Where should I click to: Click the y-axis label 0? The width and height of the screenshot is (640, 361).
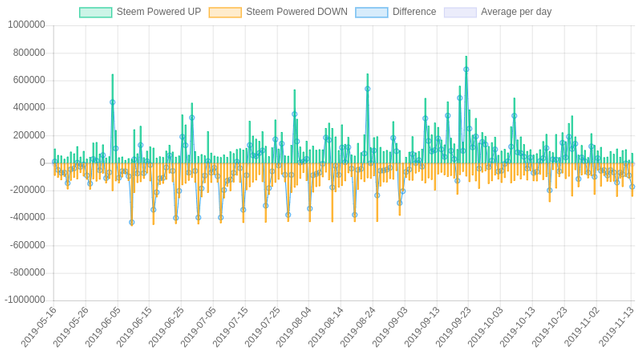42,163
